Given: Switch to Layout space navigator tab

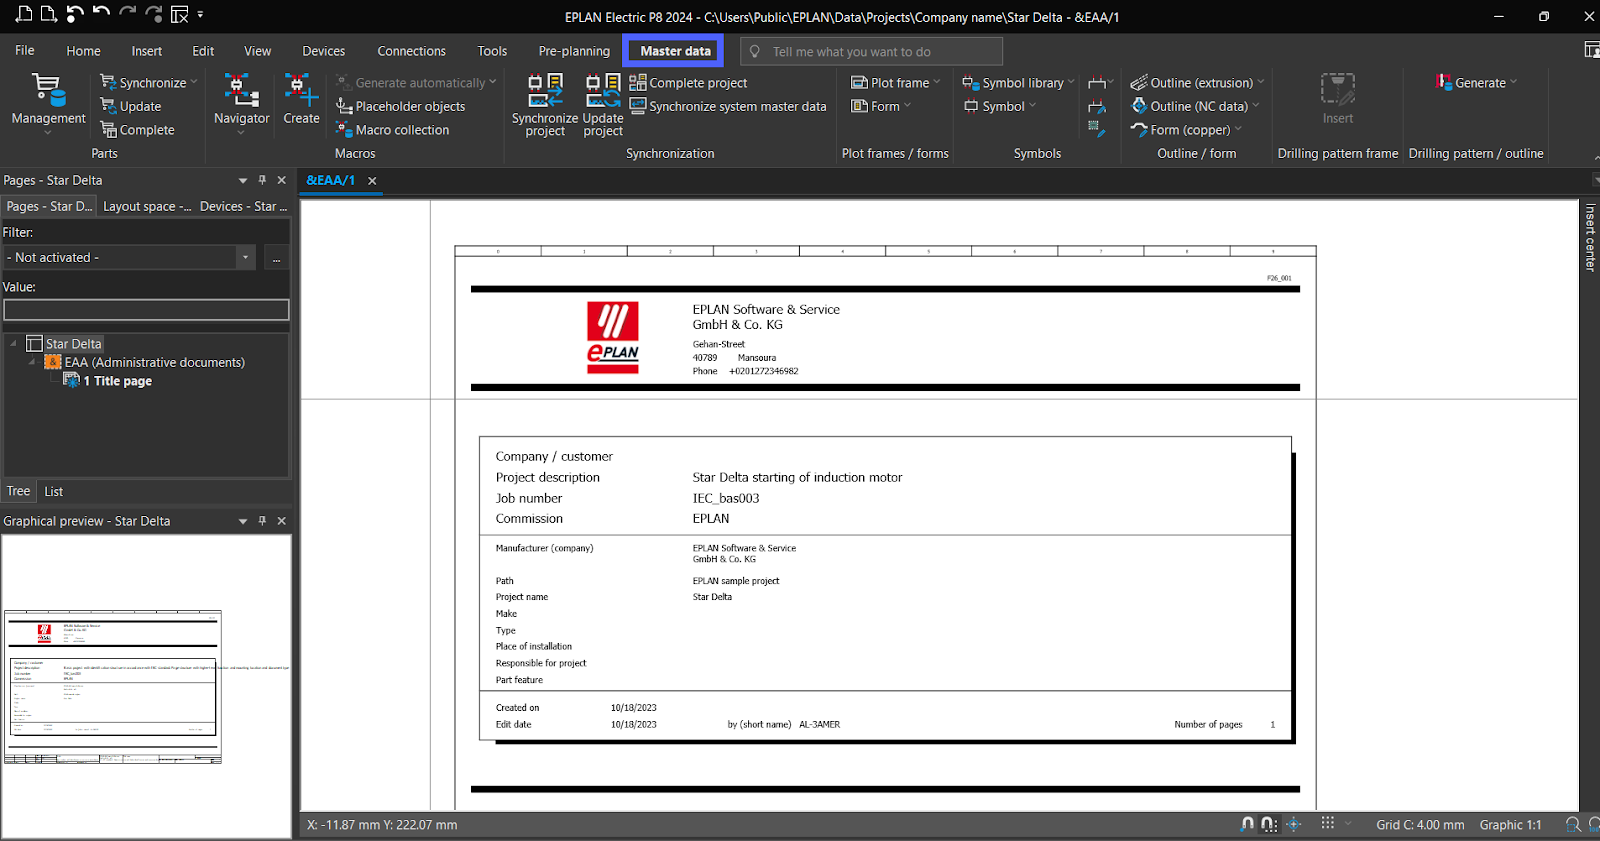Looking at the screenshot, I should coord(147,206).
